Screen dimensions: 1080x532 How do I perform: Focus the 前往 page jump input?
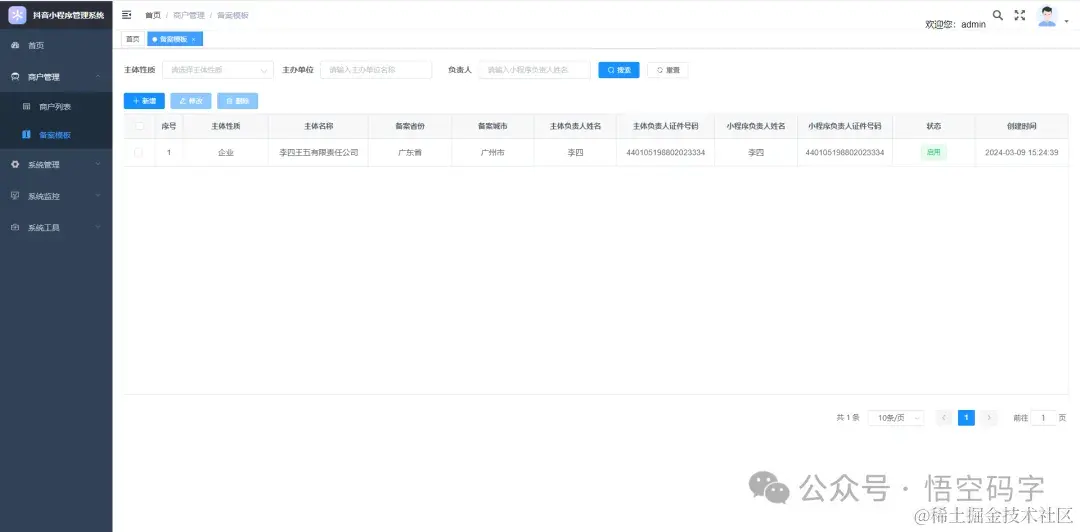pos(1043,418)
